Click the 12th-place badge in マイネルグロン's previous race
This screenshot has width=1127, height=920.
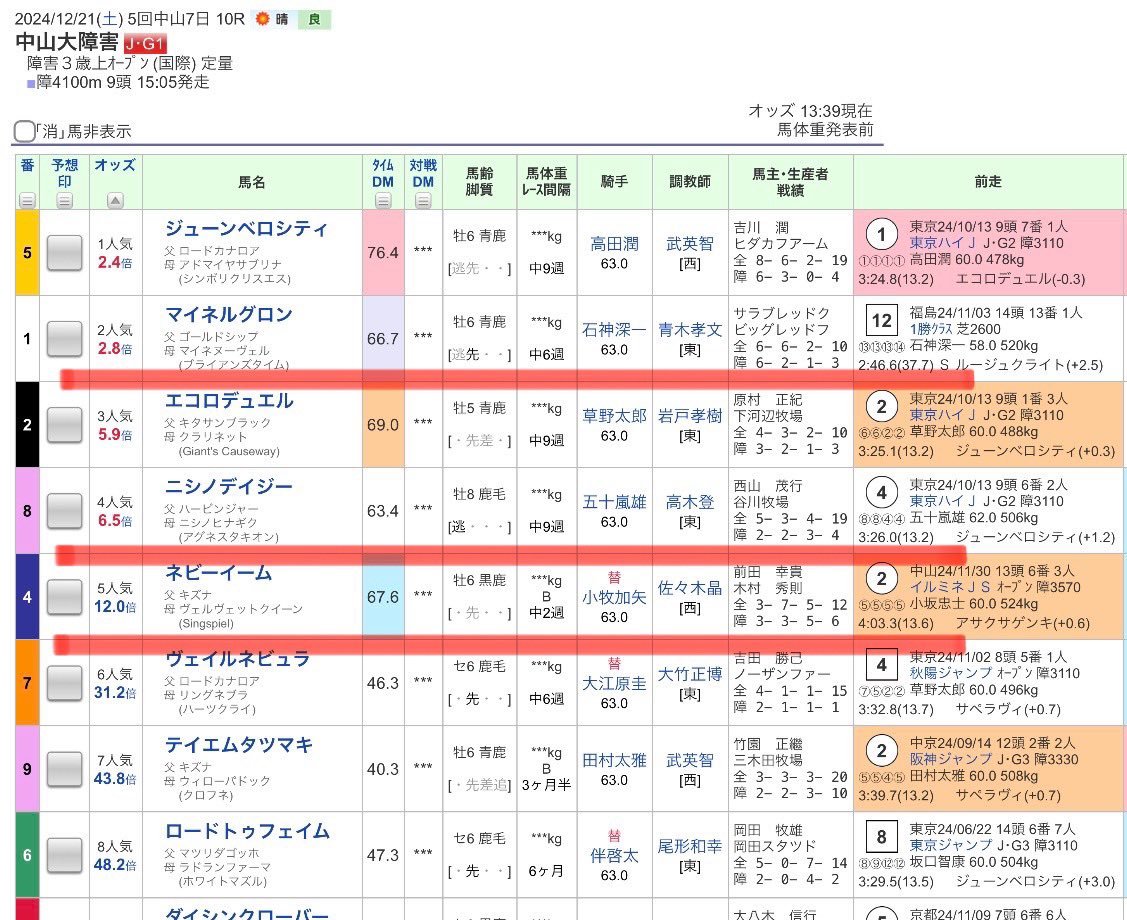point(881,321)
